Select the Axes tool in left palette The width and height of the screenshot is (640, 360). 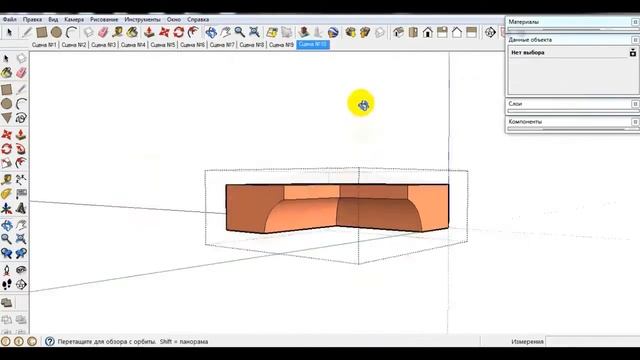tap(7, 209)
